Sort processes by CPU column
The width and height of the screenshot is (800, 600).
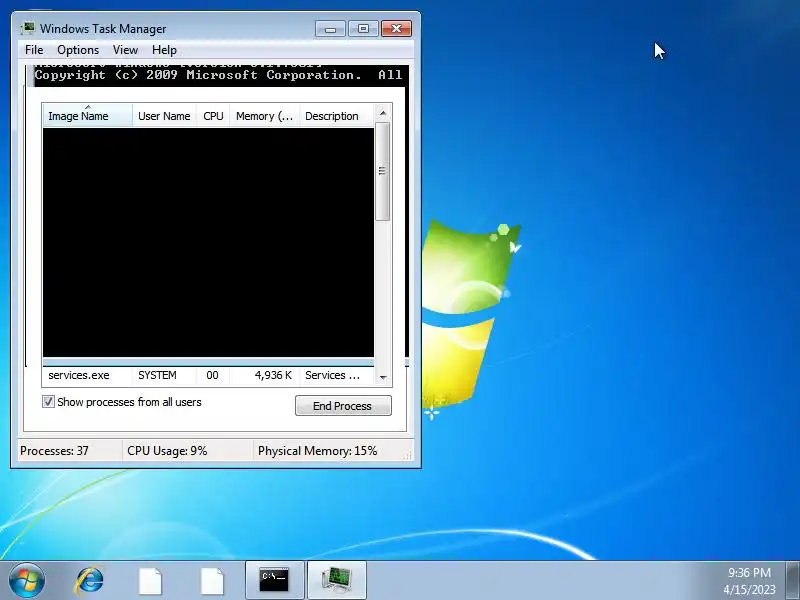point(213,116)
